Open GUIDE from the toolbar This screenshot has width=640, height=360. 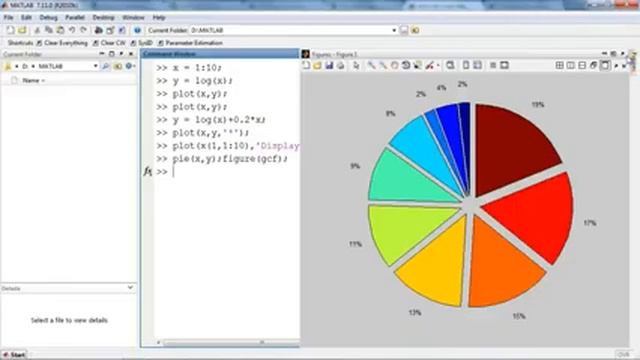click(x=110, y=30)
